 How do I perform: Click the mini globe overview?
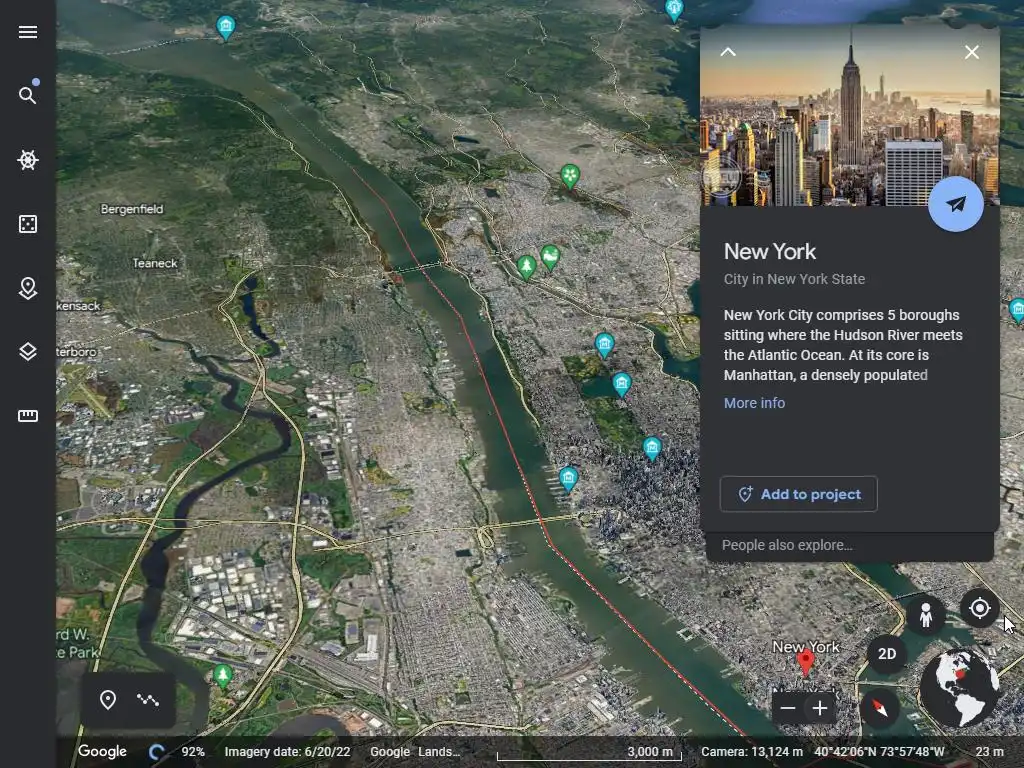click(x=959, y=688)
